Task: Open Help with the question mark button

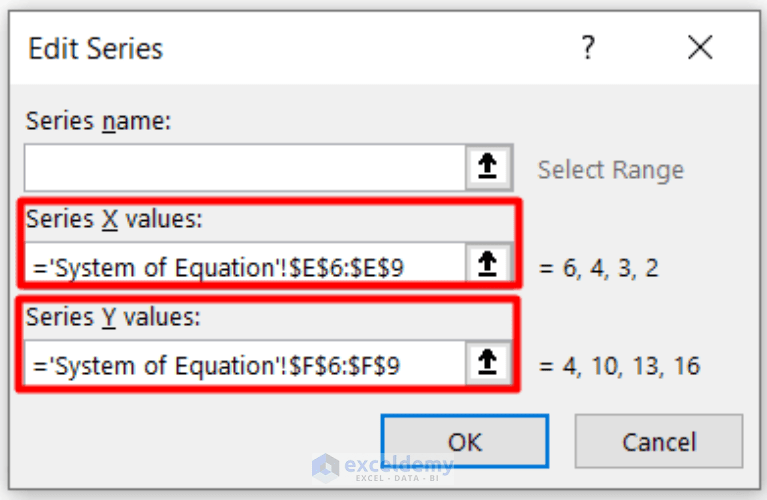Action: 588,47
